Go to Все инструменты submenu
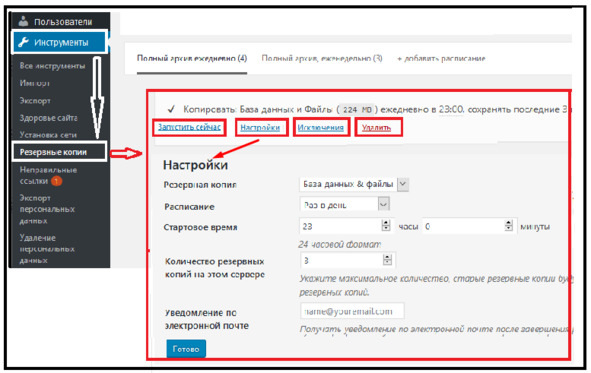Screen dimensions: 591x373 click(x=52, y=66)
